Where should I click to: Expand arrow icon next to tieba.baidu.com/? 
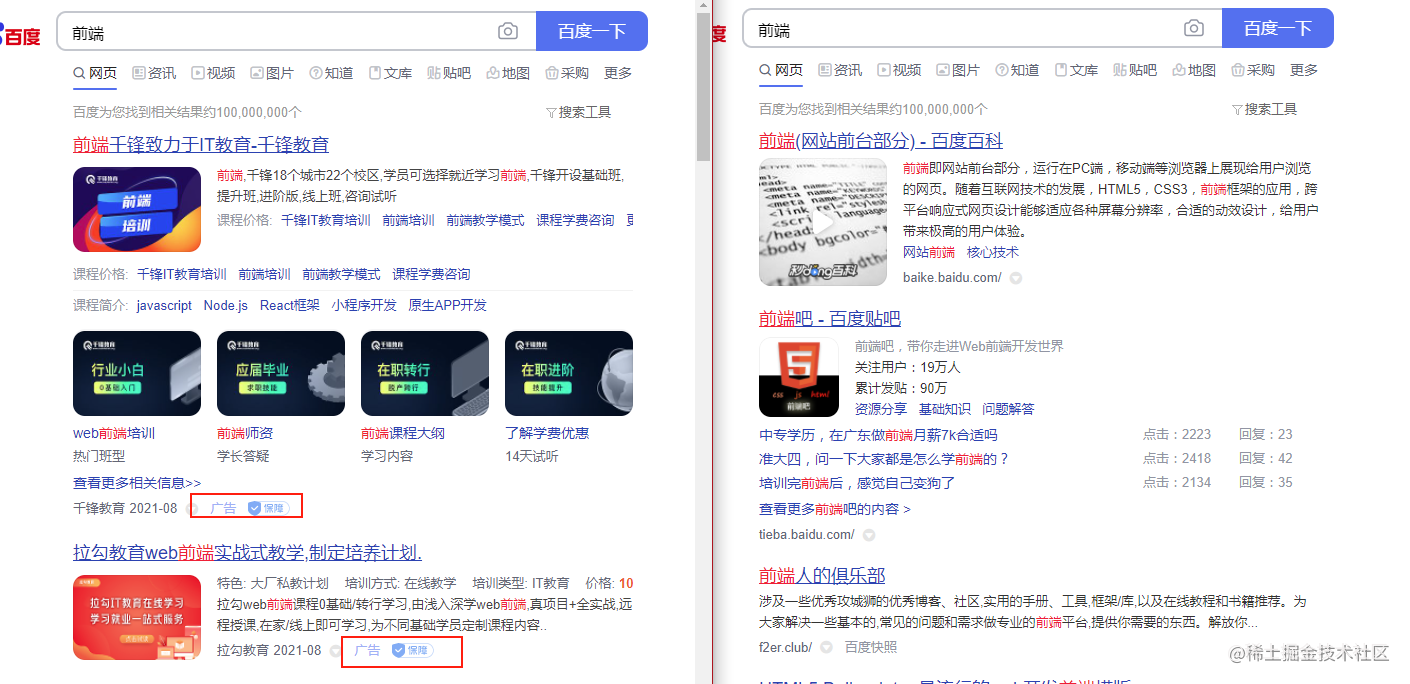coord(869,535)
